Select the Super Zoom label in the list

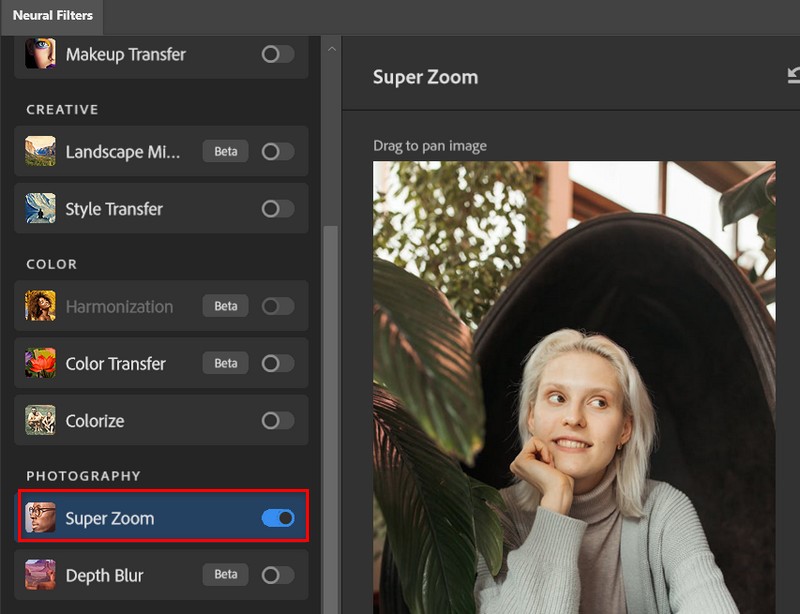(x=110, y=518)
